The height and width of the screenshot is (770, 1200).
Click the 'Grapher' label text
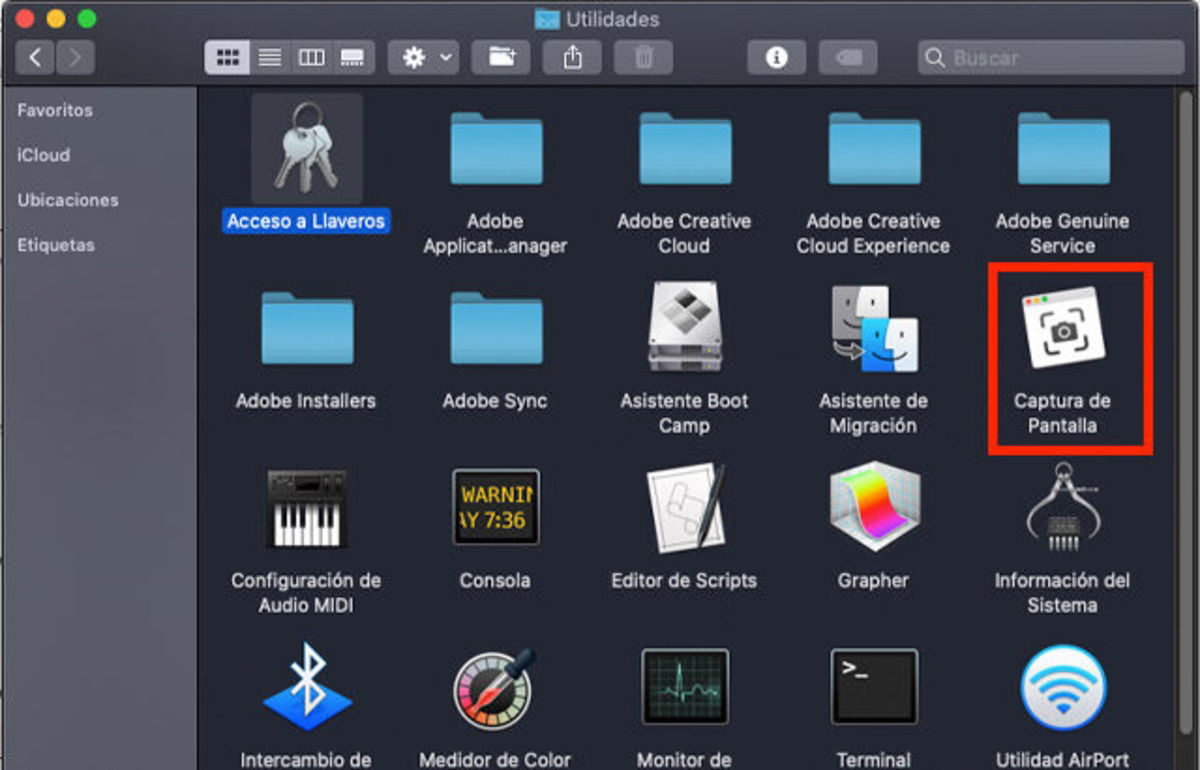[873, 580]
